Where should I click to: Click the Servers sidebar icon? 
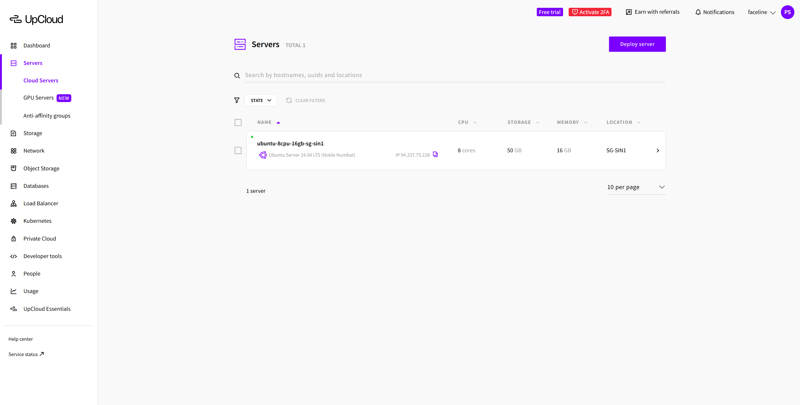(x=14, y=63)
